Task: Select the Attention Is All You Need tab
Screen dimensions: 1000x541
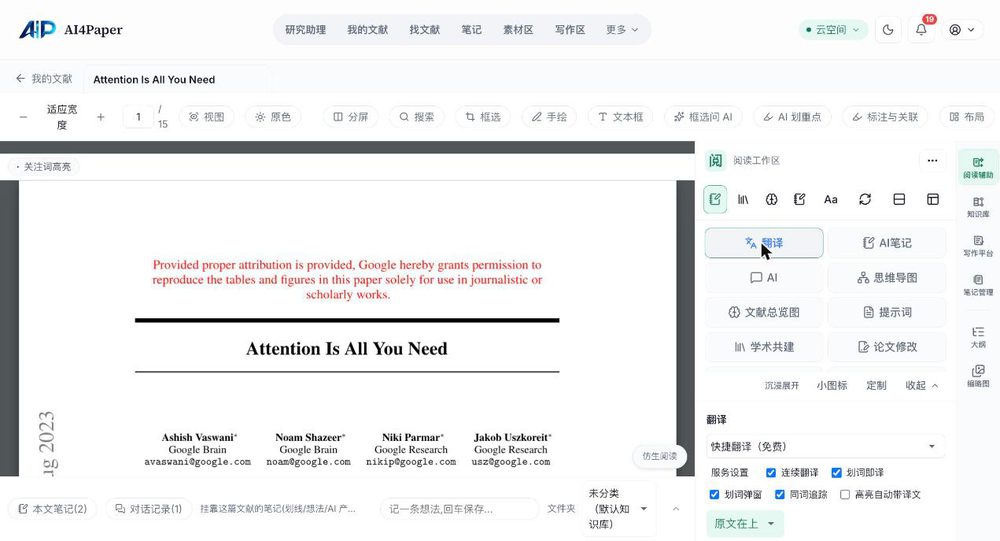Action: 154,80
